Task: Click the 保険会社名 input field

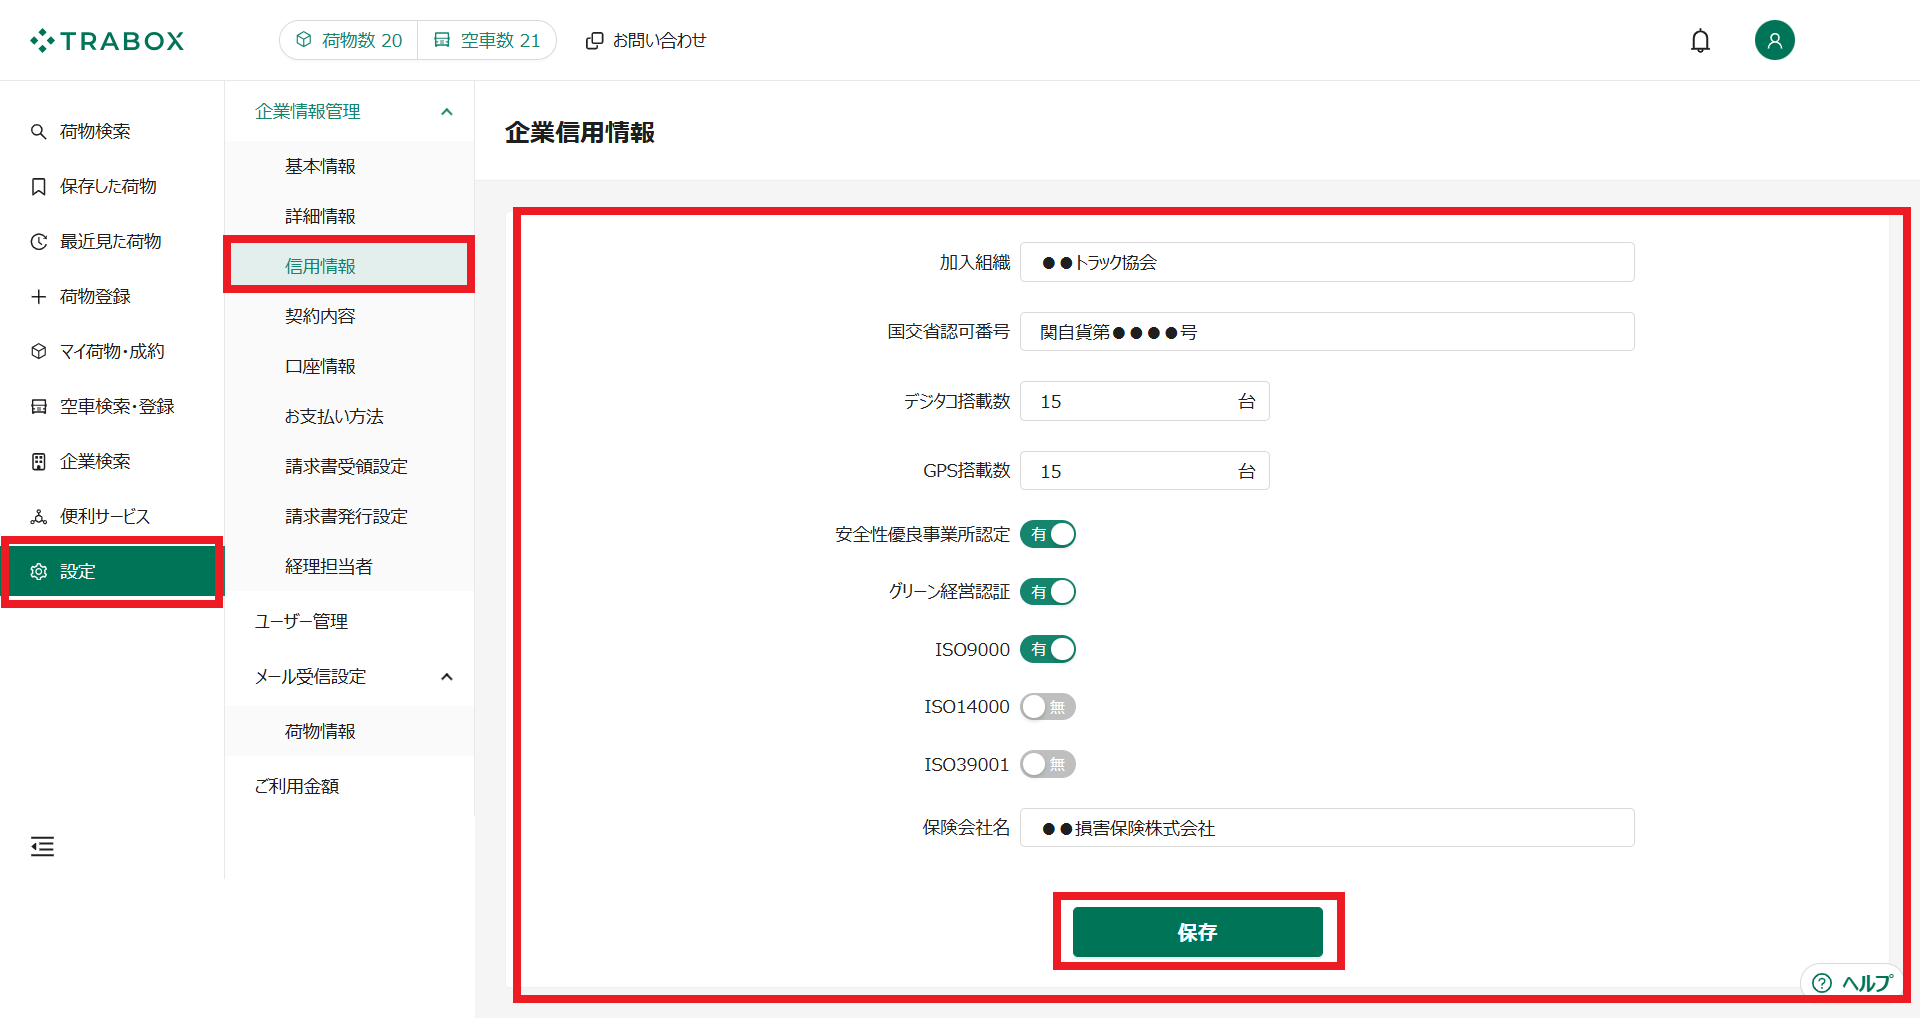Action: pyautogui.click(x=1327, y=828)
